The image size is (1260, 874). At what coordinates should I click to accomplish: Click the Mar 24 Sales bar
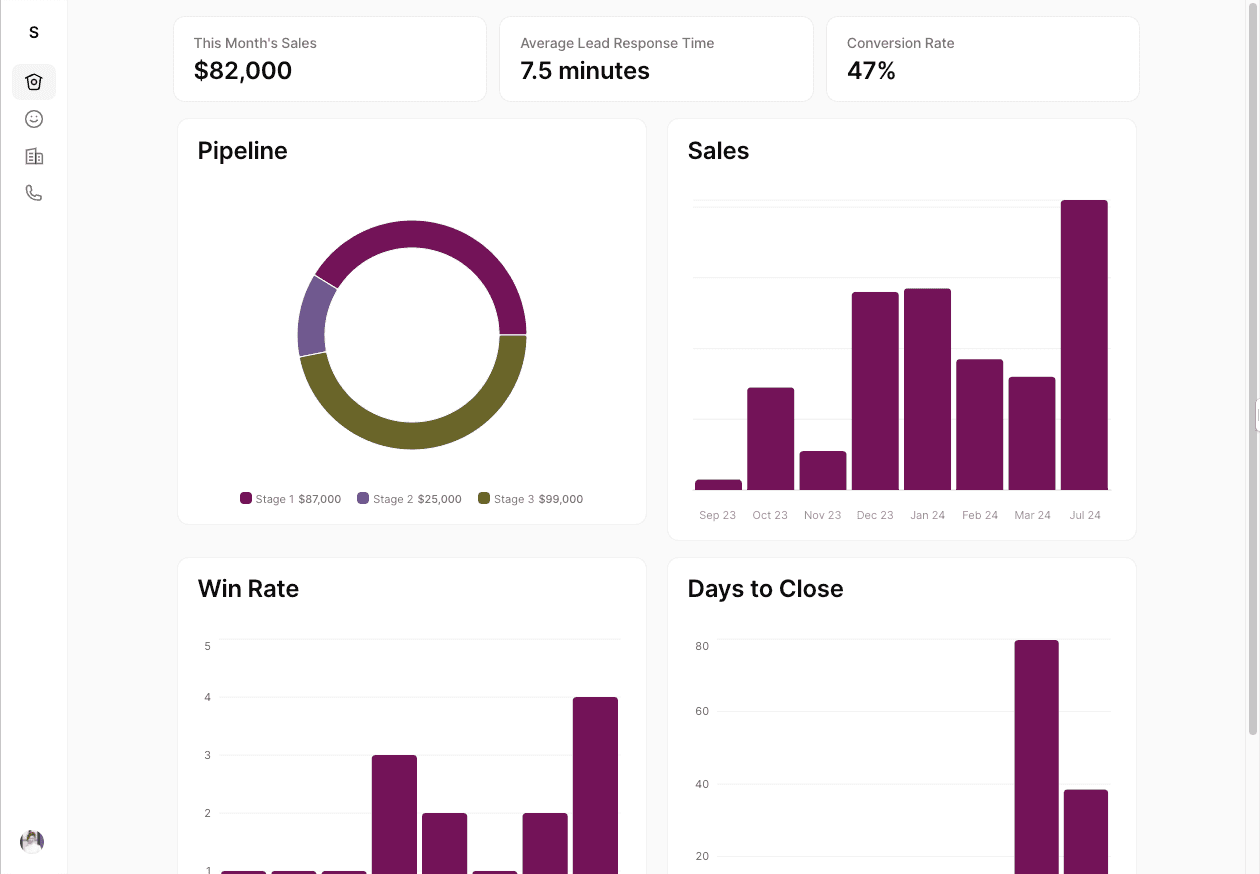(x=1032, y=433)
